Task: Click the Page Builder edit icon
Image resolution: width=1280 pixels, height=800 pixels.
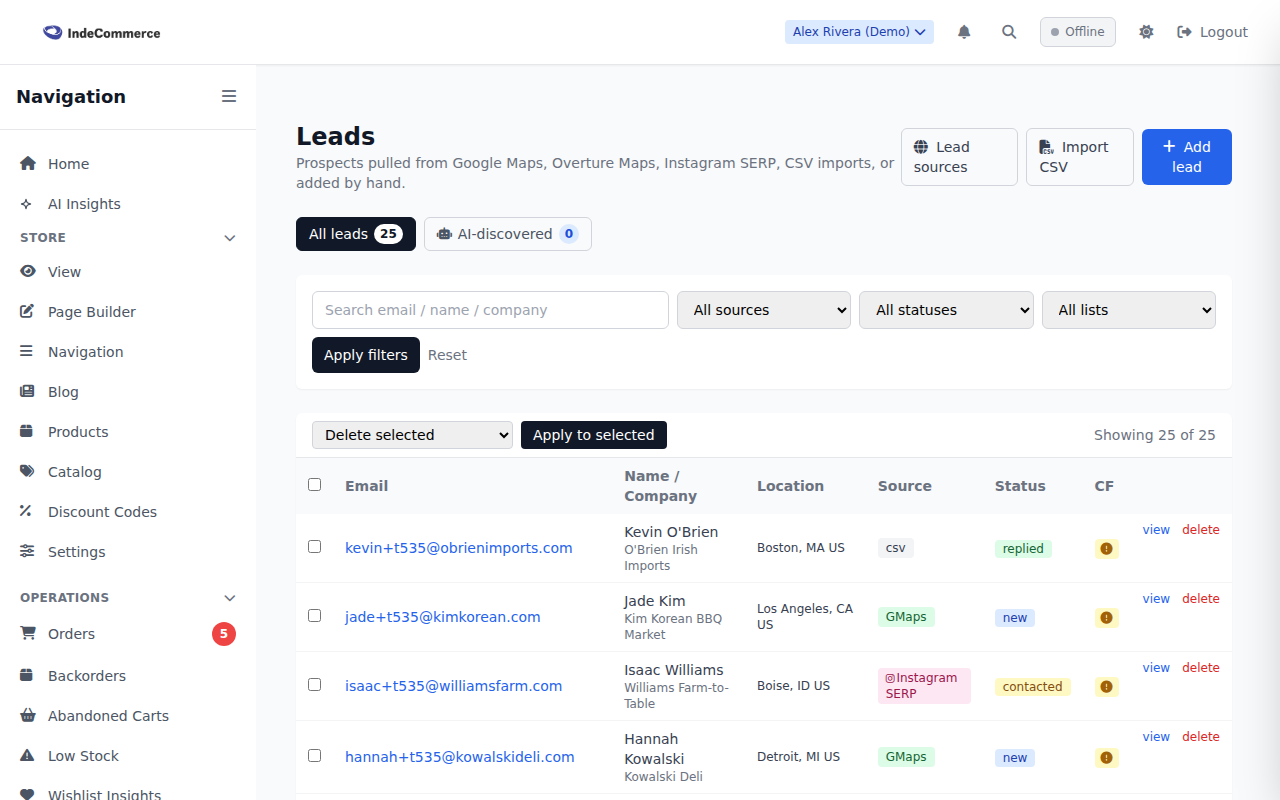Action: (x=28, y=311)
